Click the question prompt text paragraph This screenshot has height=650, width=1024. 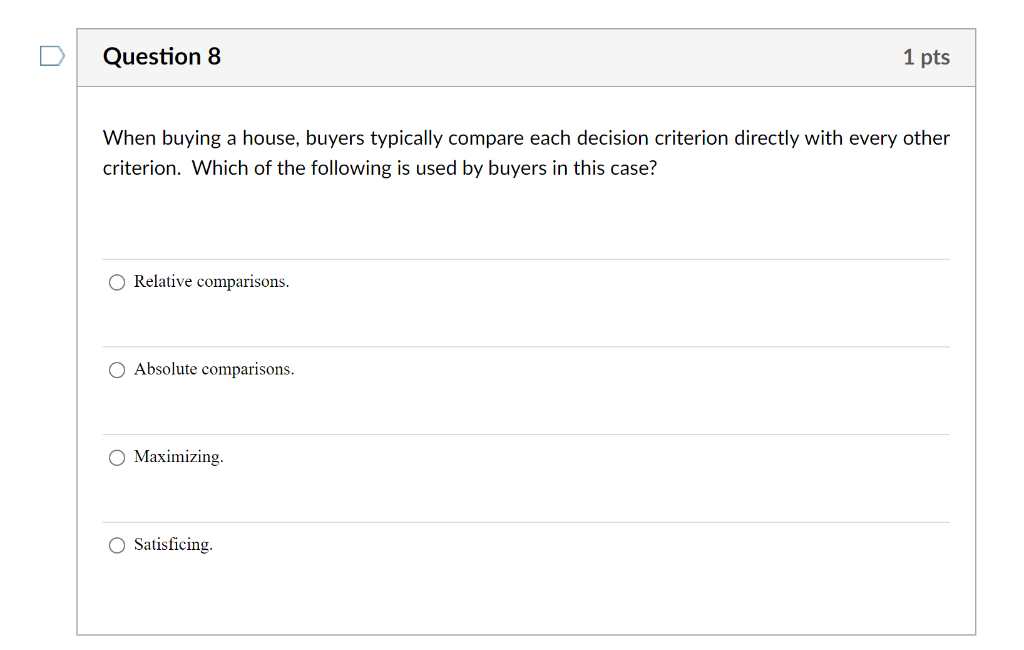click(525, 152)
